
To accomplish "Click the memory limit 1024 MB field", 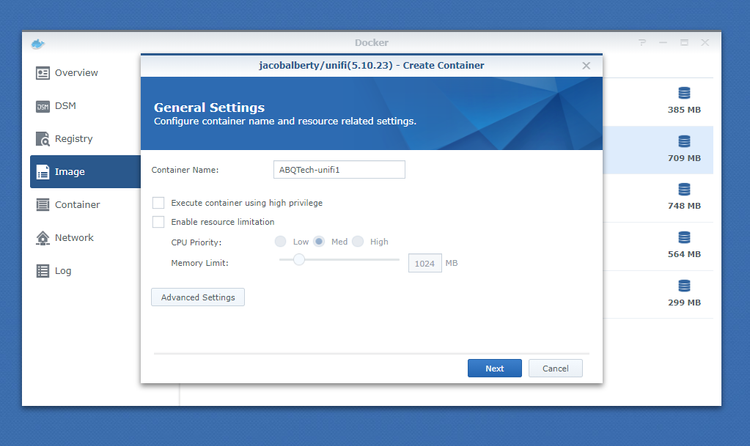I will click(425, 263).
